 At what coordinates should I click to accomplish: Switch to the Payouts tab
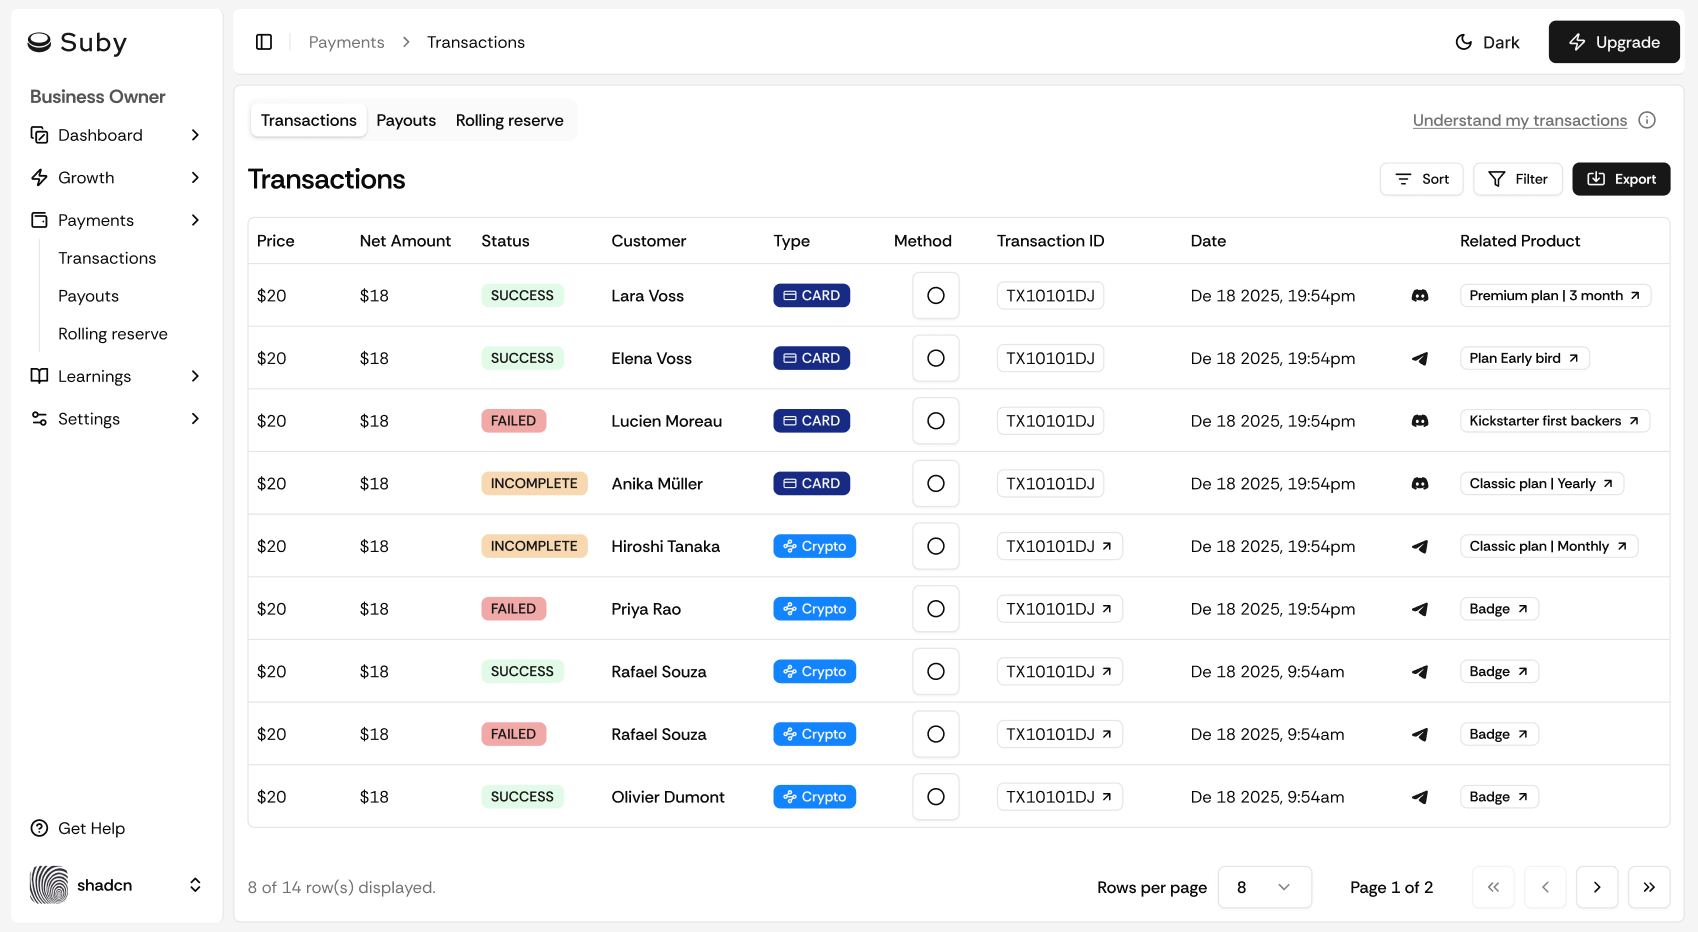coord(406,120)
